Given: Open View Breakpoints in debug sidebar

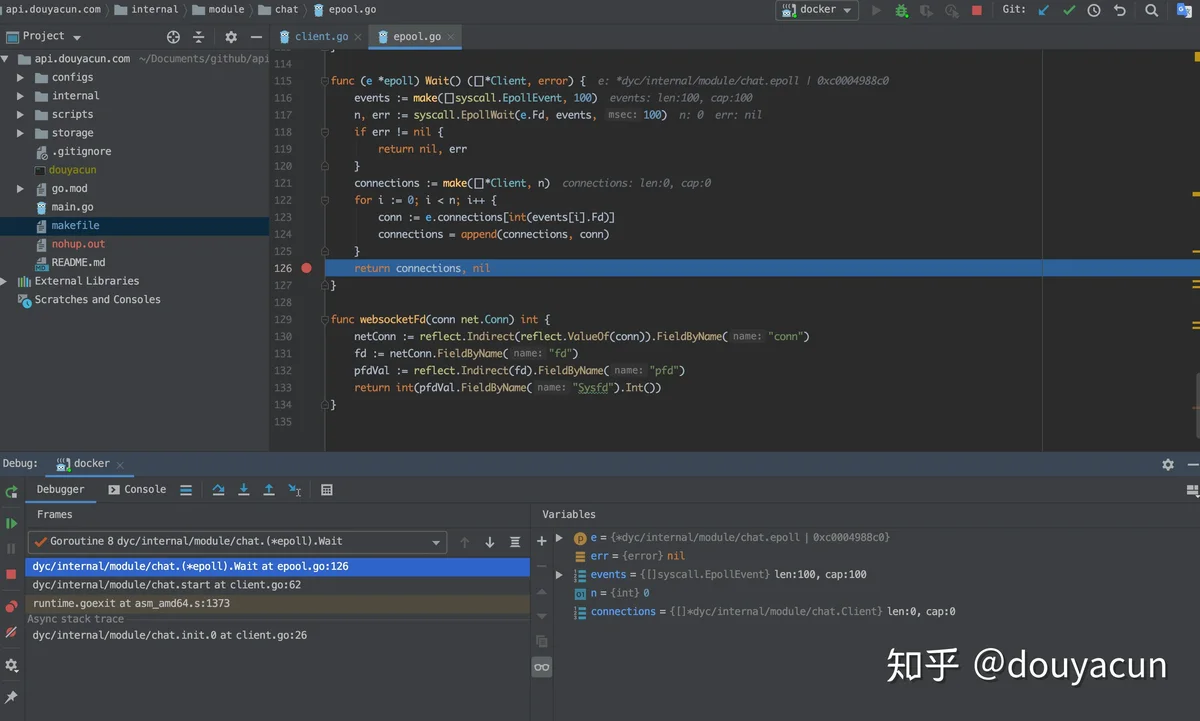Looking at the screenshot, I should pyautogui.click(x=12, y=606).
